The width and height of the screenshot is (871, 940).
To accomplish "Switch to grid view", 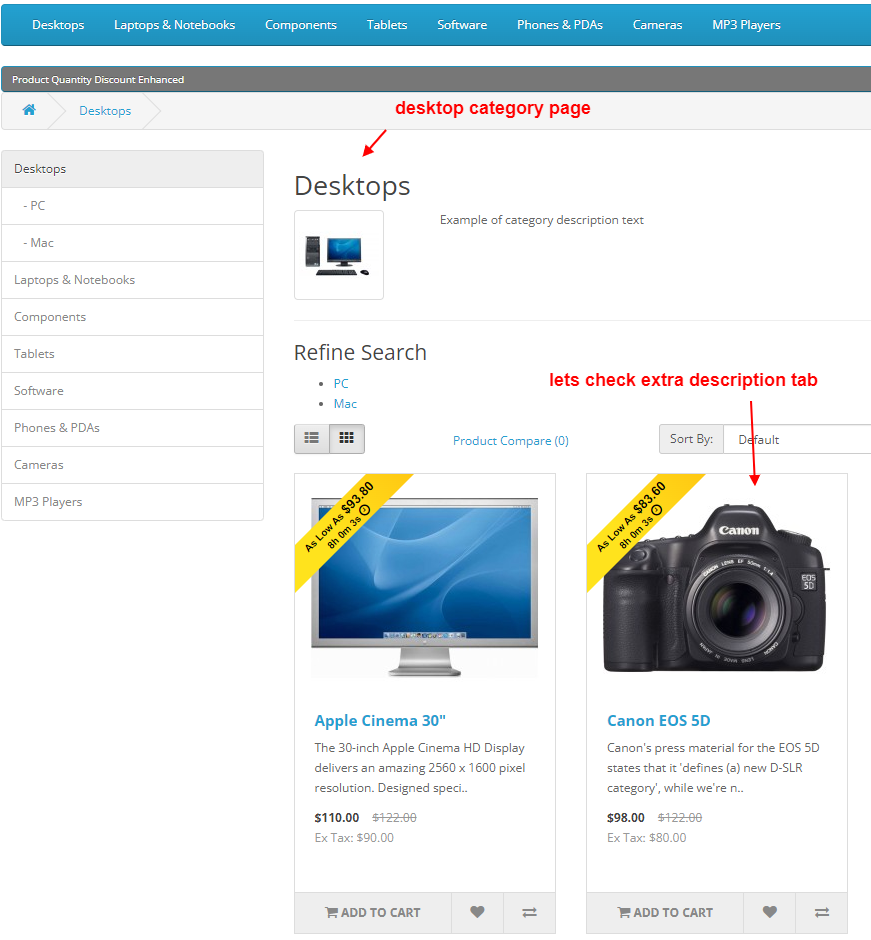I will [347, 438].
